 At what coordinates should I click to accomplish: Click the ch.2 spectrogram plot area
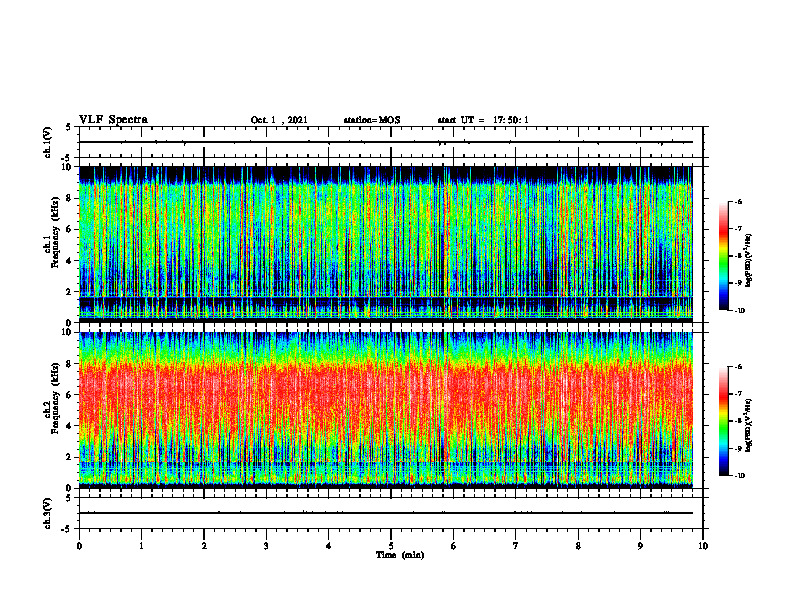pos(386,410)
